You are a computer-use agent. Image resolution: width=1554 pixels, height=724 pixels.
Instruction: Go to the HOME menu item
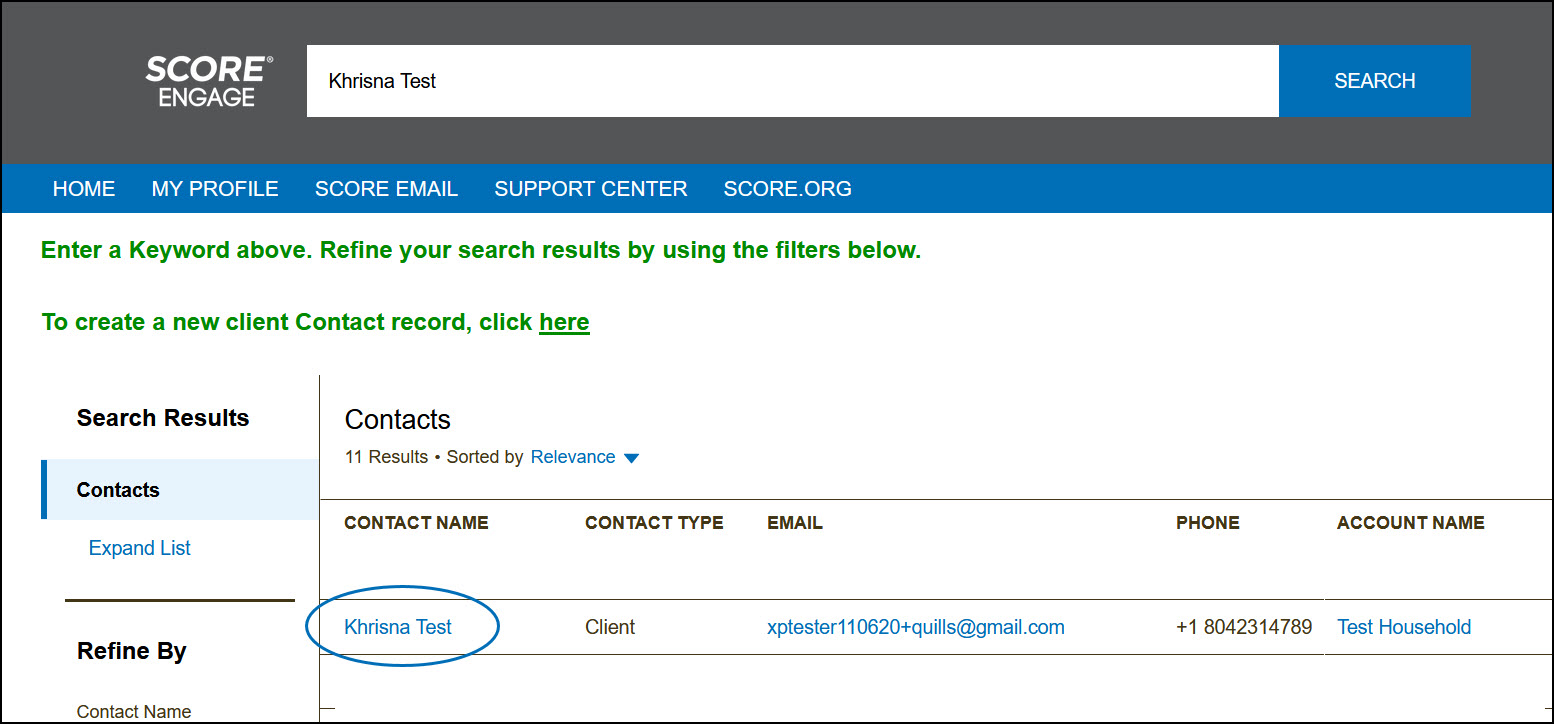pyautogui.click(x=84, y=189)
